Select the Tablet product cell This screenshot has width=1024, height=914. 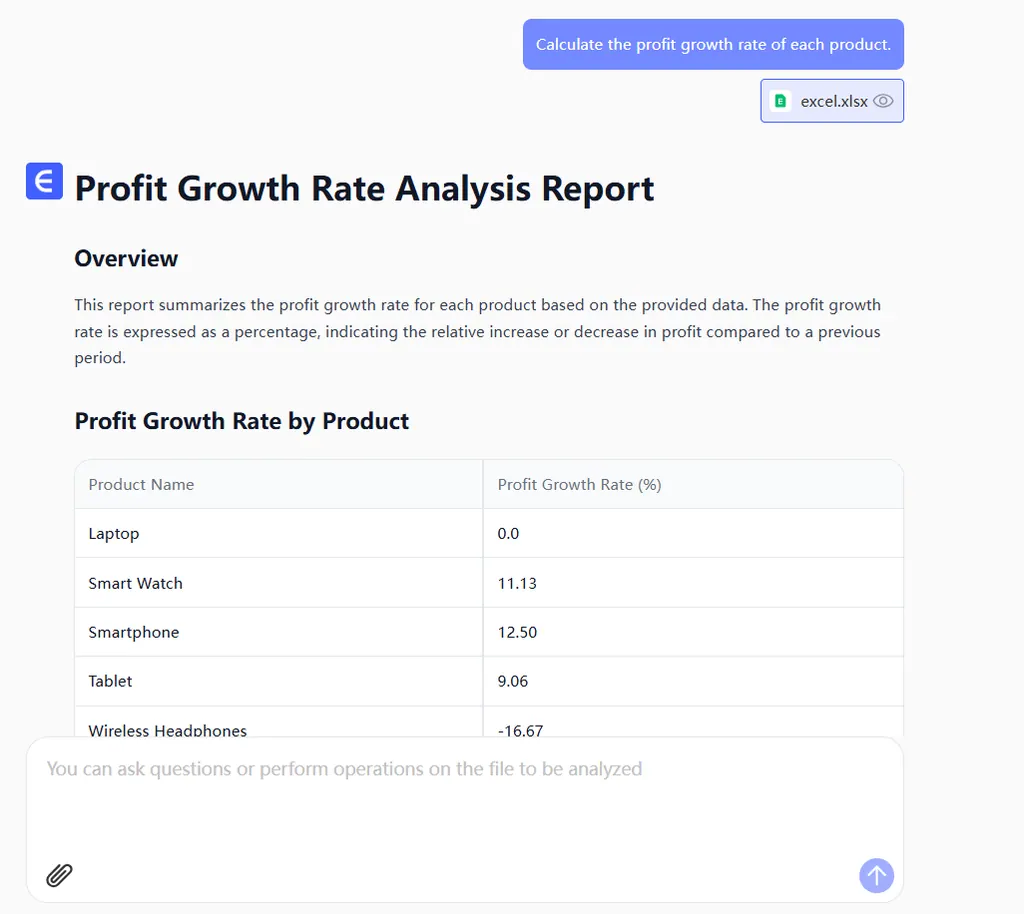tap(110, 681)
